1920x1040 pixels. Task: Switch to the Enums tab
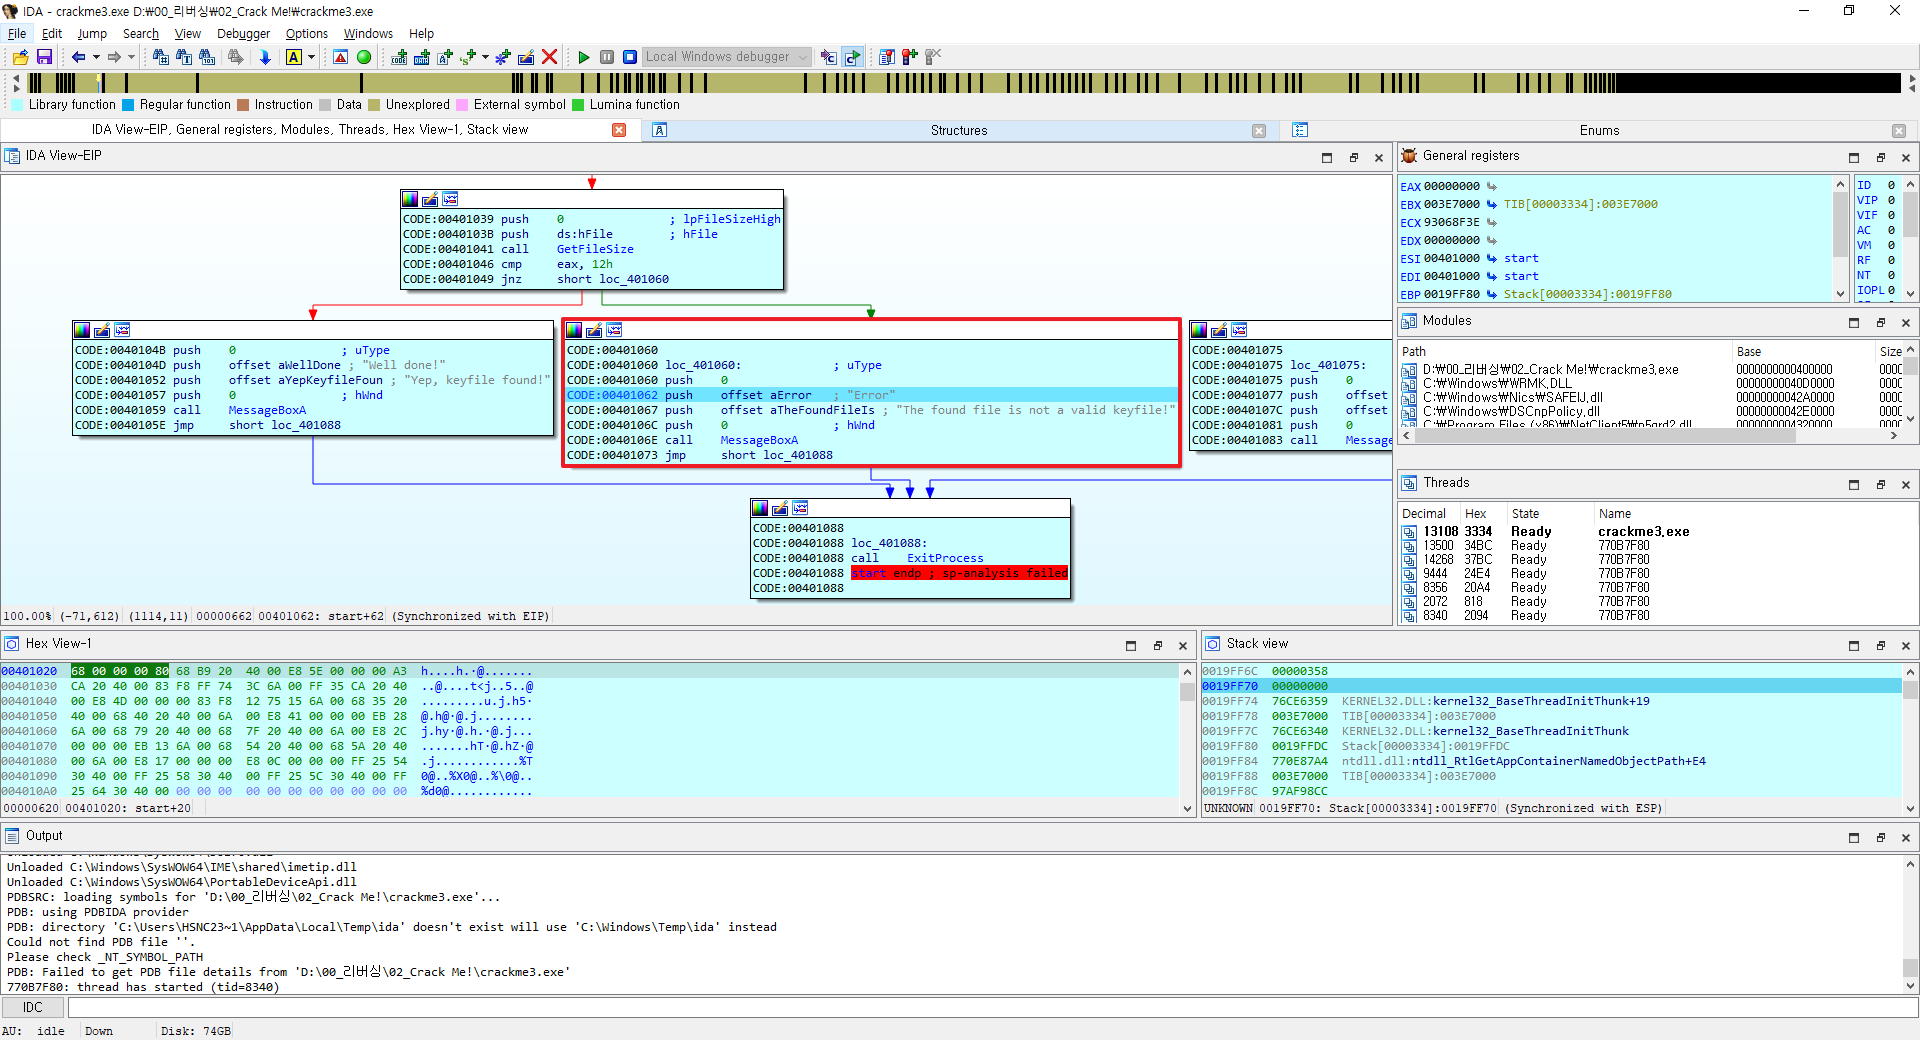coord(1598,130)
